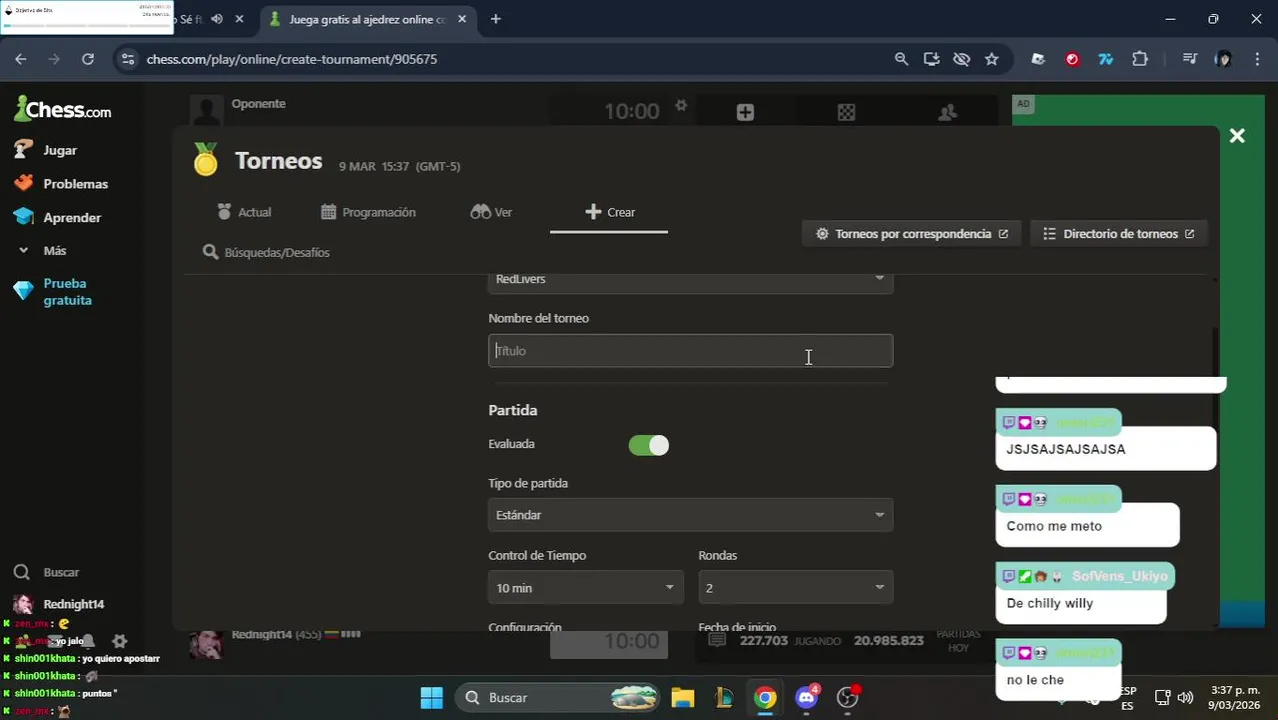Open a new browser tab
The height and width of the screenshot is (720, 1278).
point(495,19)
